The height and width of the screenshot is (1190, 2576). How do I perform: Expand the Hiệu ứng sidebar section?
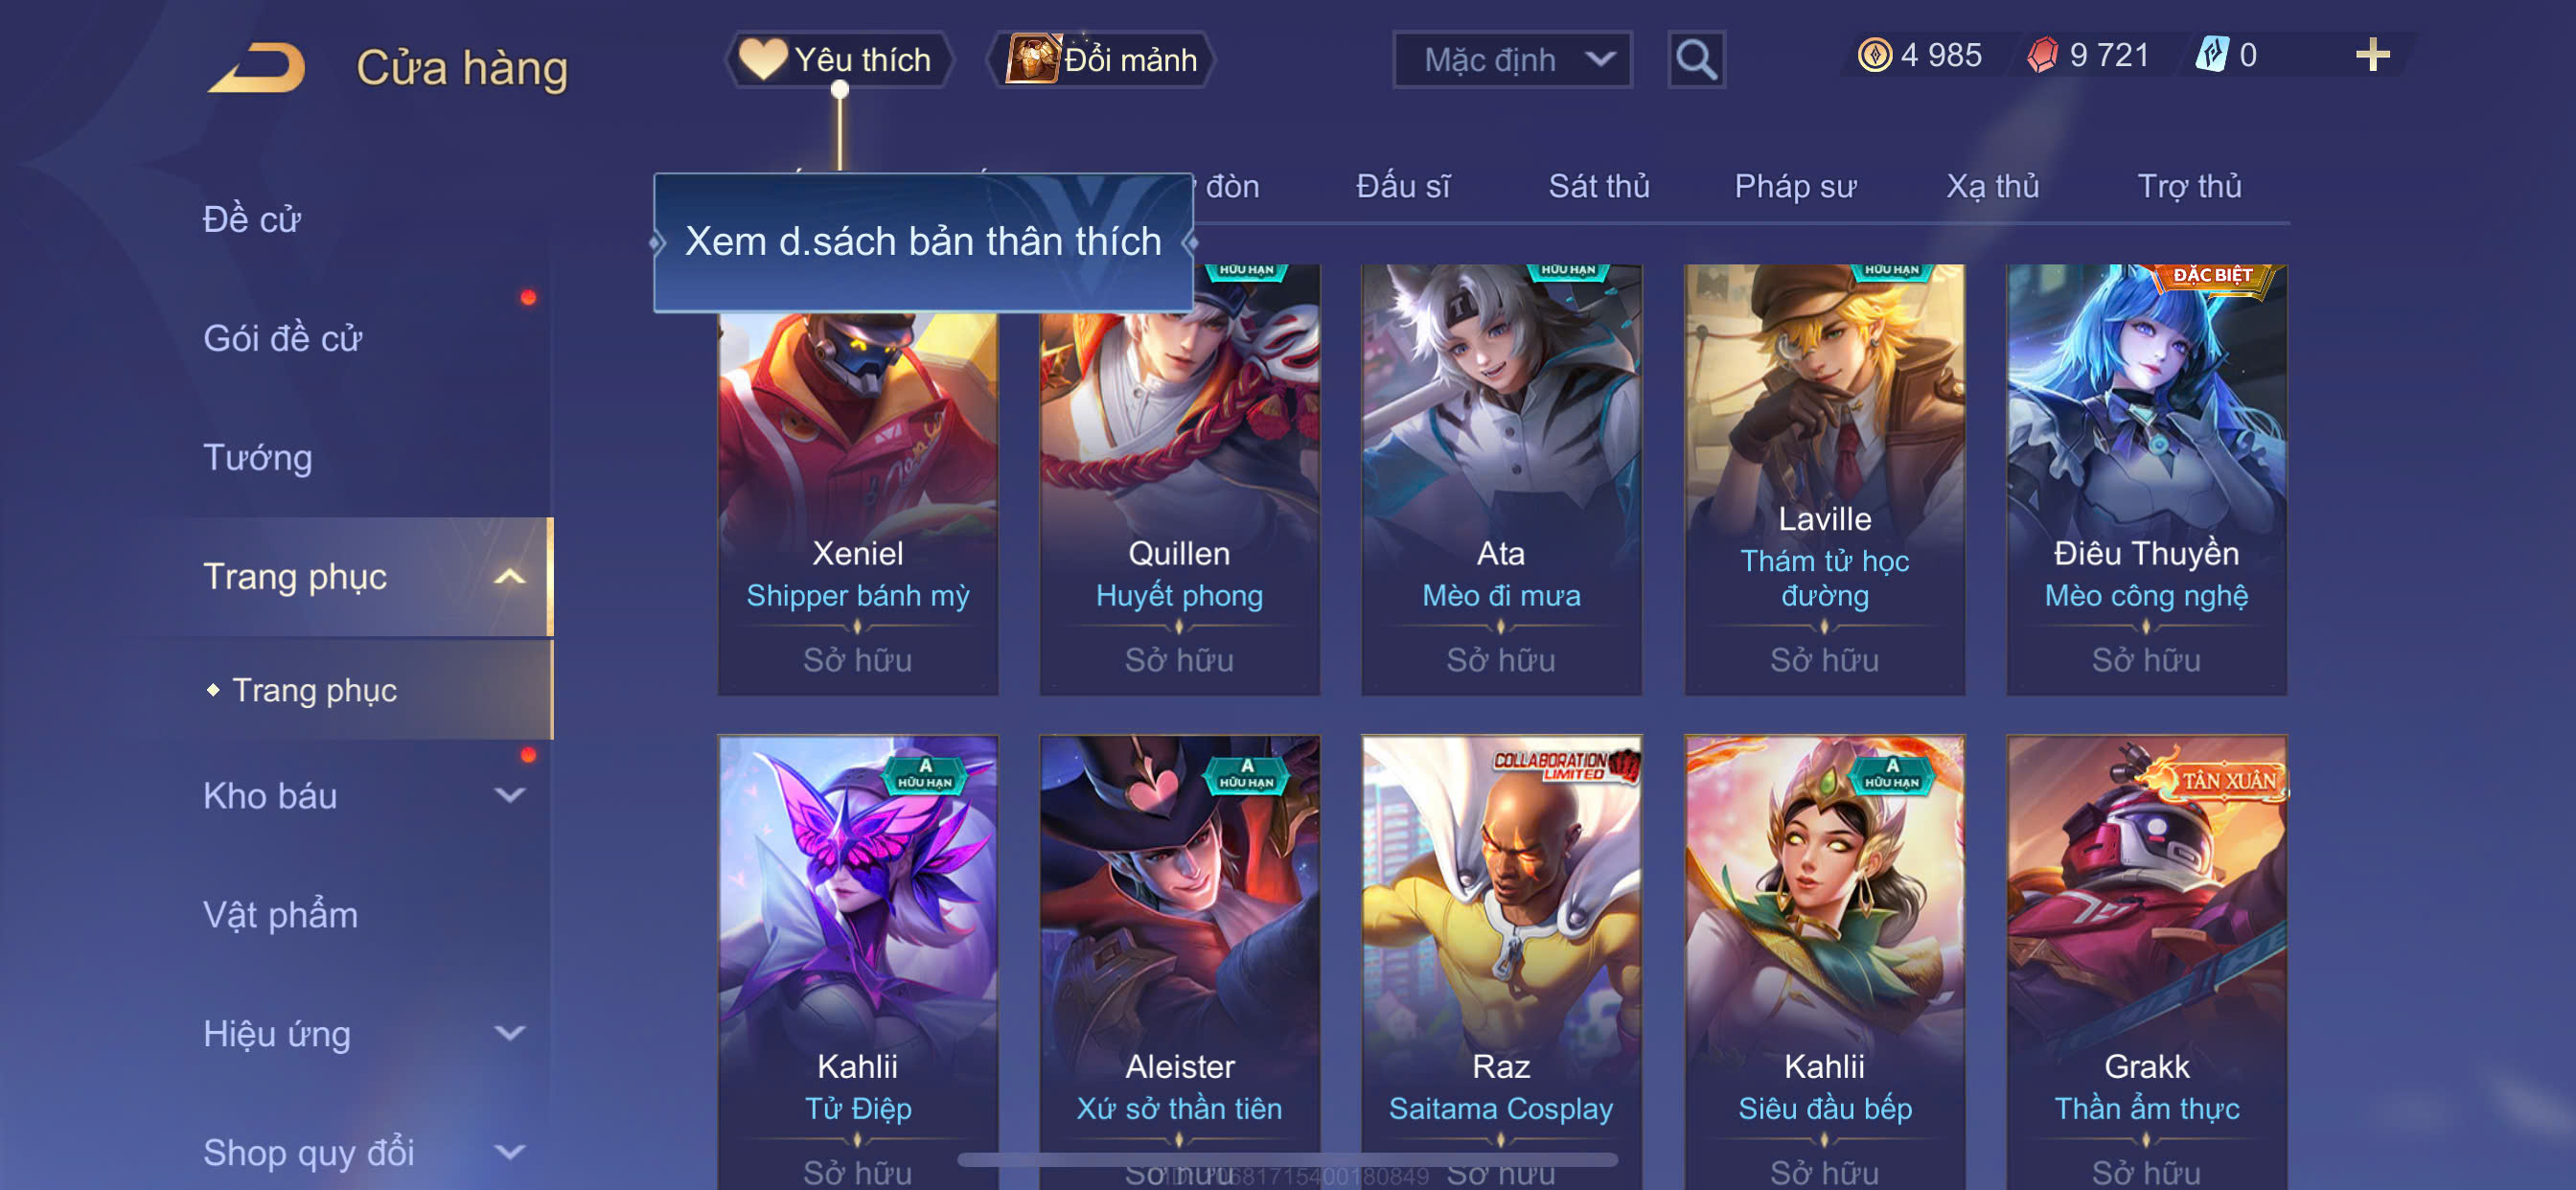tap(510, 1033)
